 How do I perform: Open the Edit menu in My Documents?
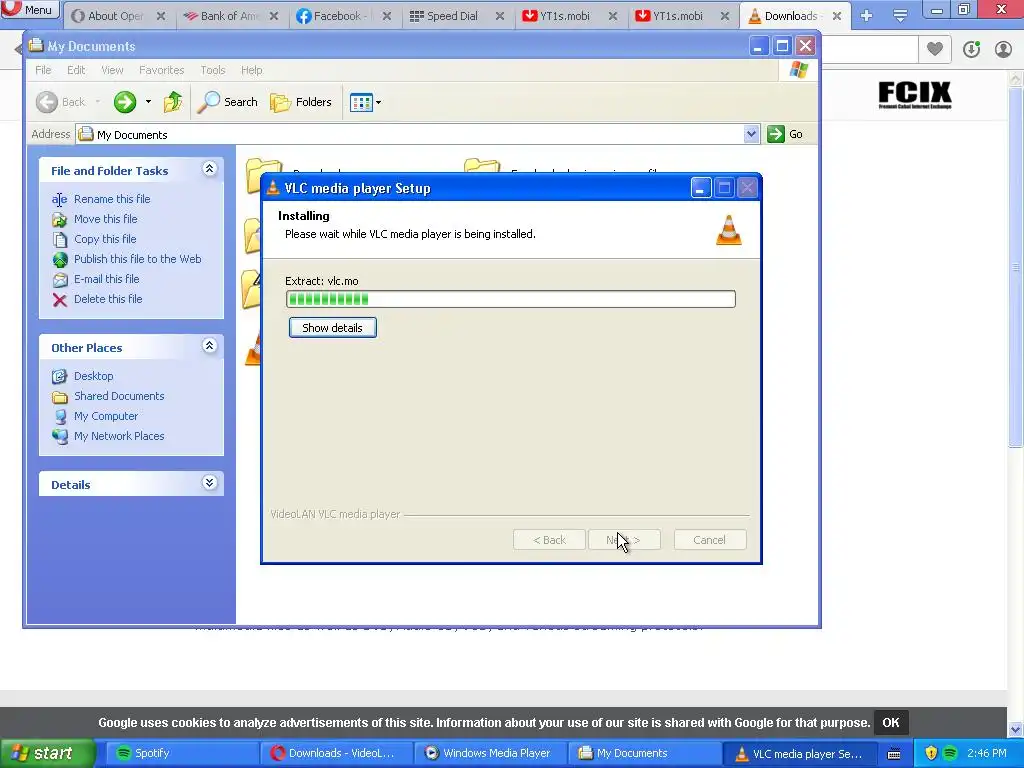[76, 70]
